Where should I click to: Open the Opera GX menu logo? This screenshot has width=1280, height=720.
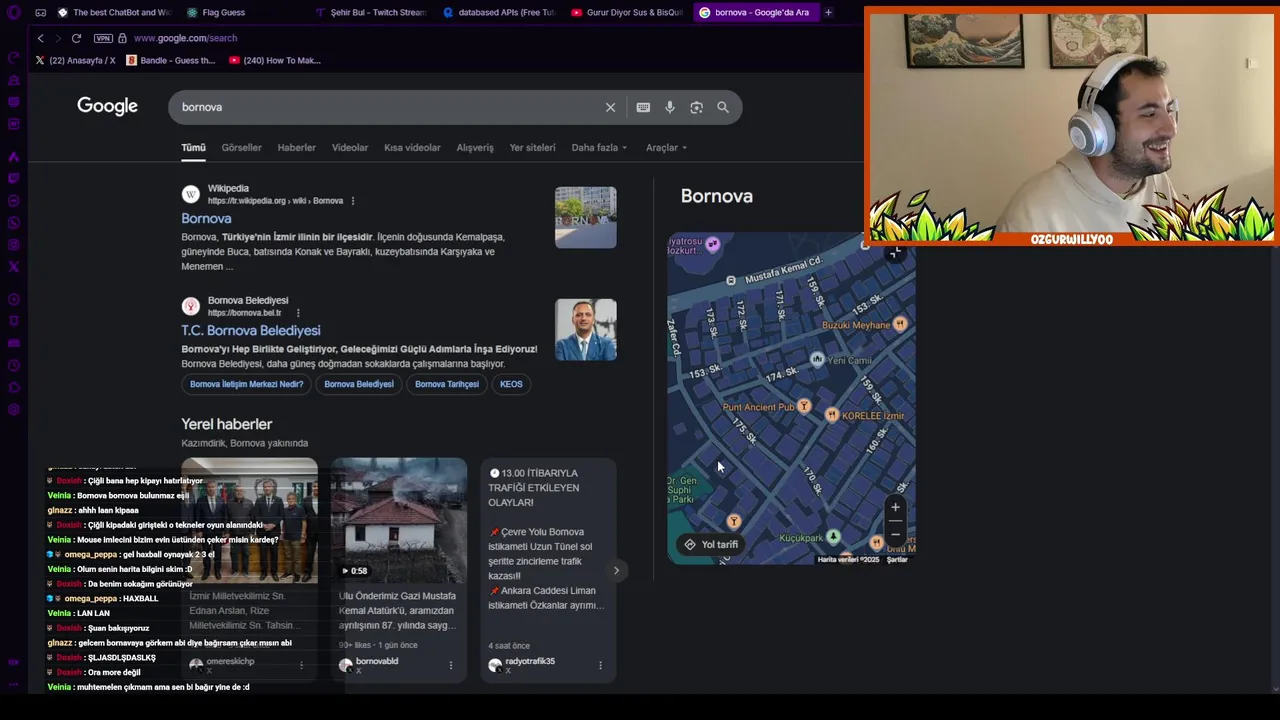coord(13,12)
